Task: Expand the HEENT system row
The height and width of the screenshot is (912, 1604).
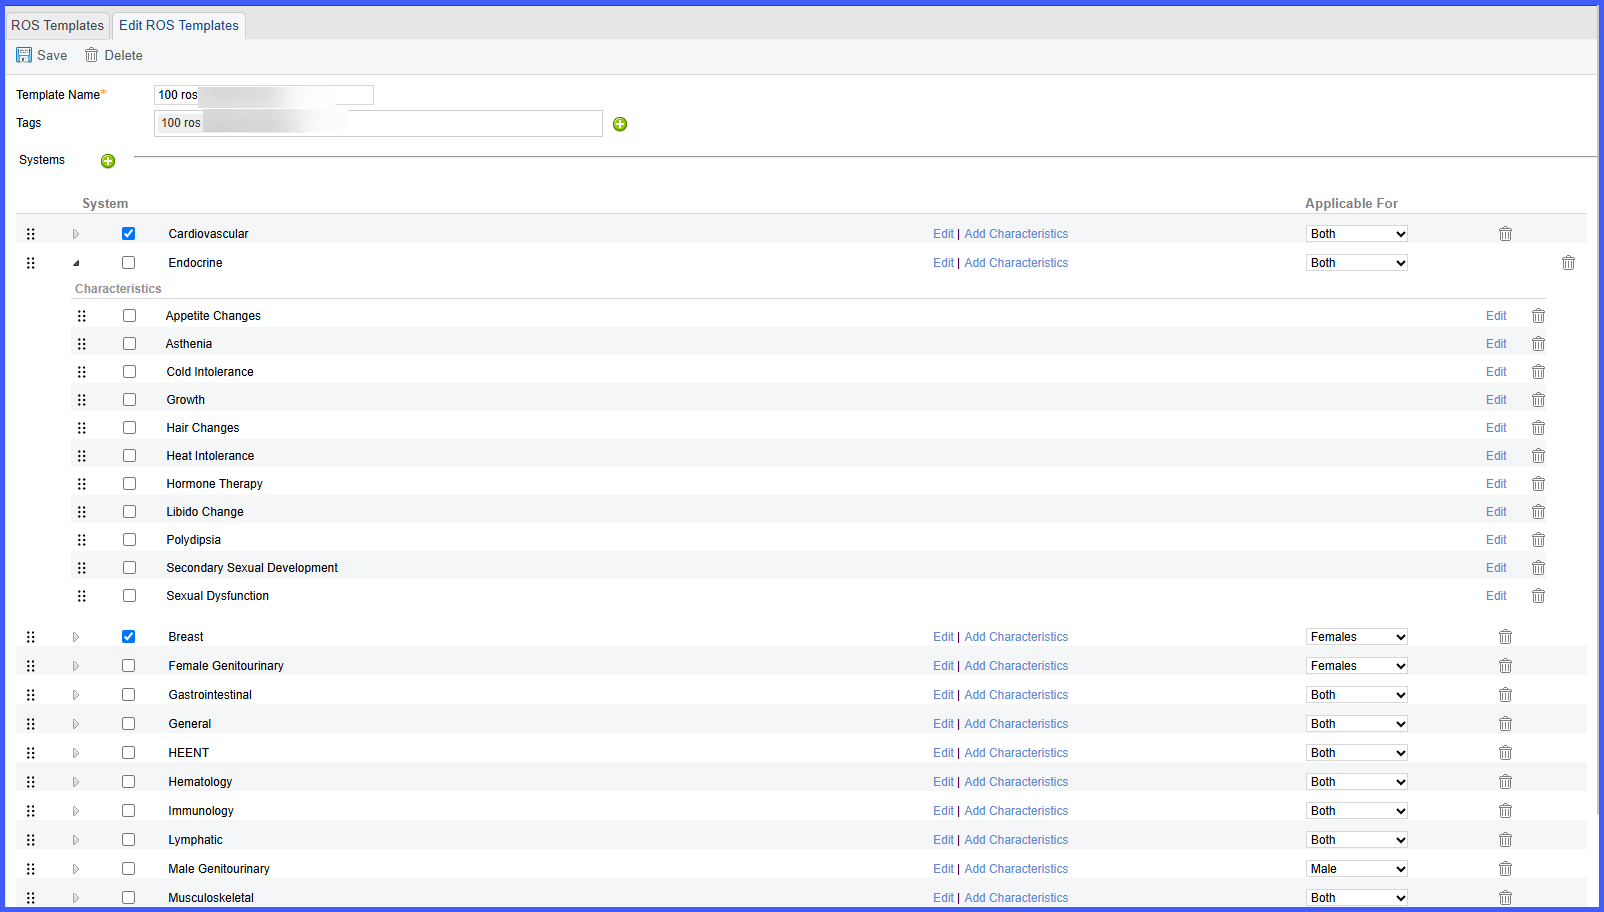Action: [x=76, y=753]
